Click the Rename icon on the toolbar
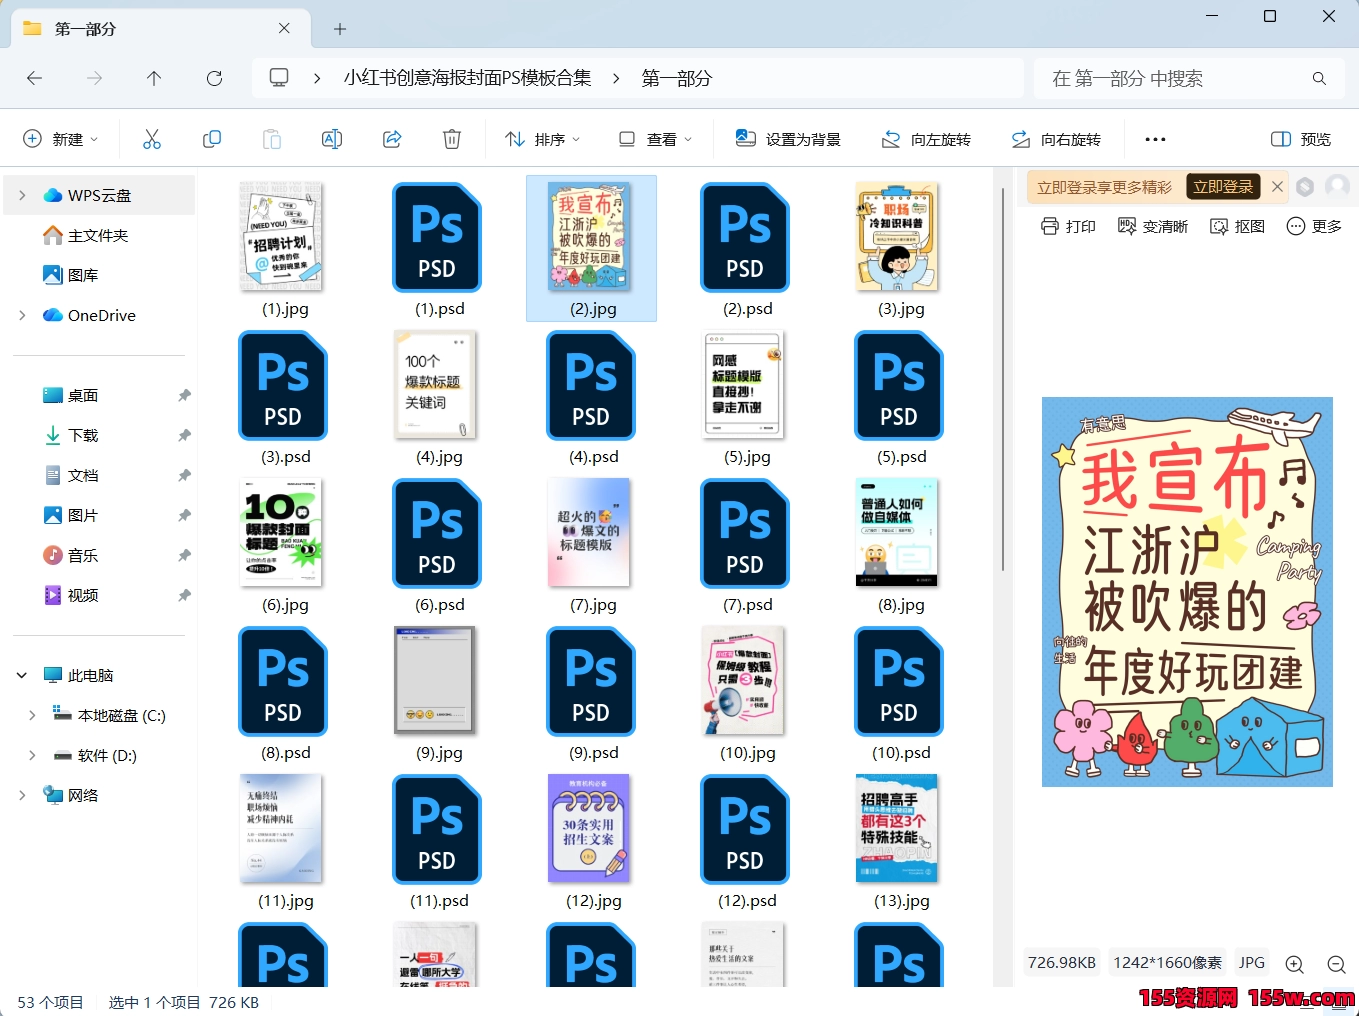 332,139
